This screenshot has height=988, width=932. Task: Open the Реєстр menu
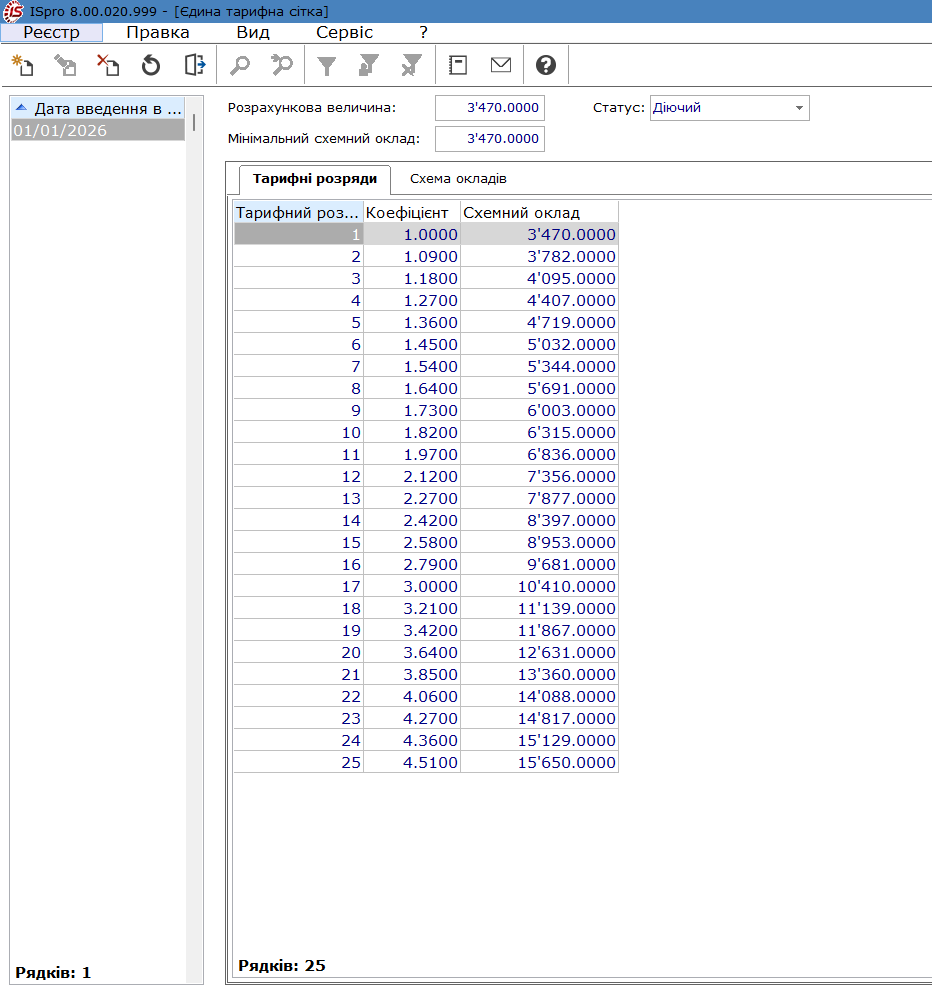pos(52,32)
